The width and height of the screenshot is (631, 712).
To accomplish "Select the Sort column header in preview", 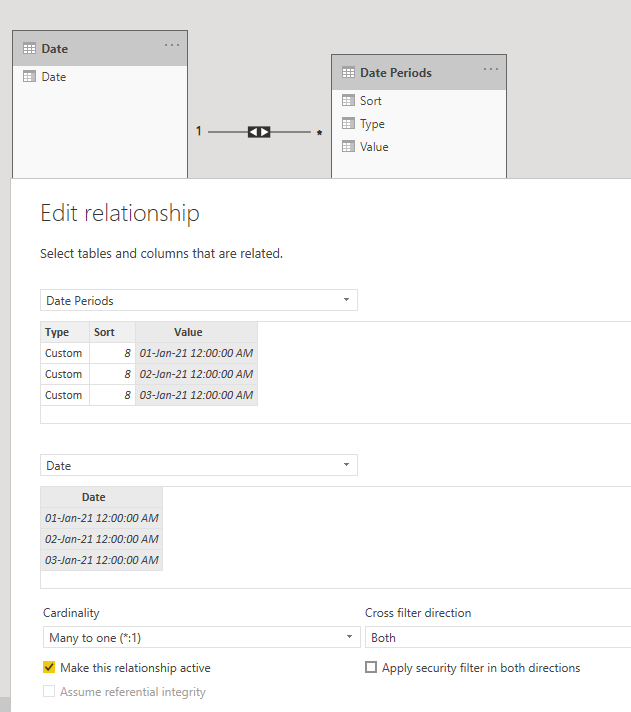I will 113,332.
